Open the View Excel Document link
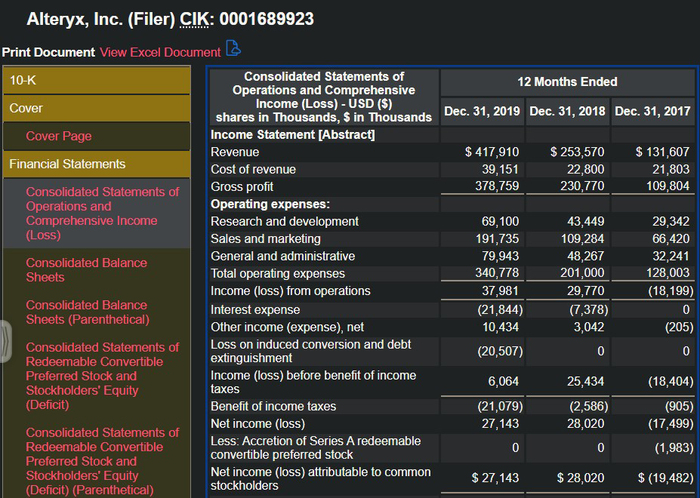 (x=160, y=51)
